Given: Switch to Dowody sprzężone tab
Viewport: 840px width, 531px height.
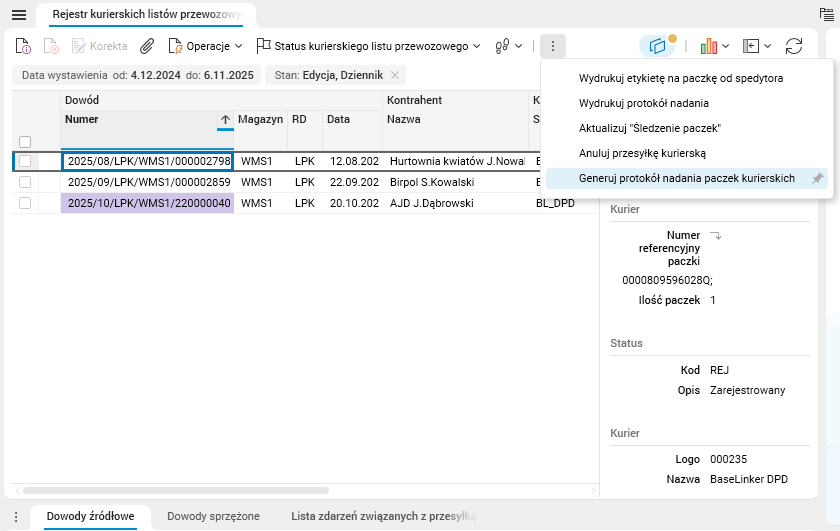Looking at the screenshot, I should click(x=213, y=516).
